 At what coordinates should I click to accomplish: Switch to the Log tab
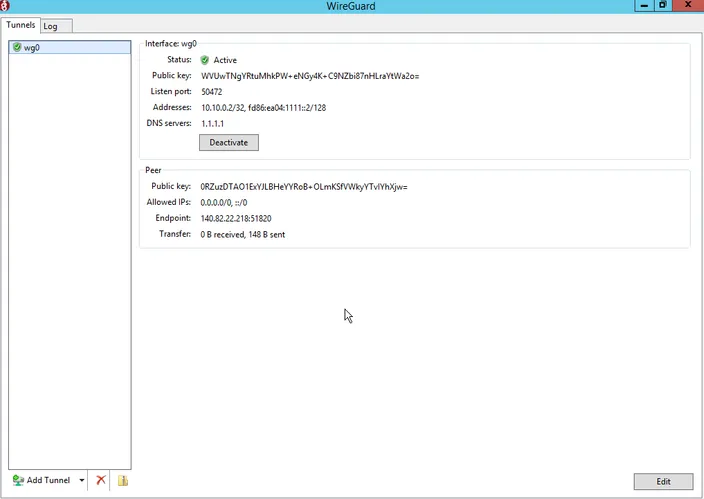tap(56, 26)
